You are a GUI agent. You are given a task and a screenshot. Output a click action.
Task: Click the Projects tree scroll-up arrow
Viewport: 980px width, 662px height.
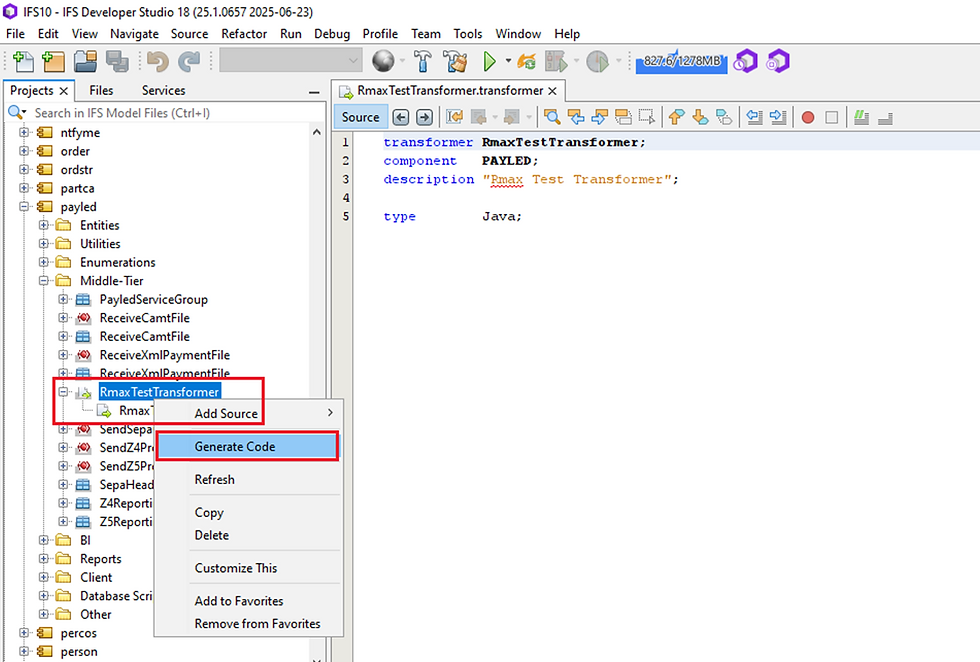[317, 132]
